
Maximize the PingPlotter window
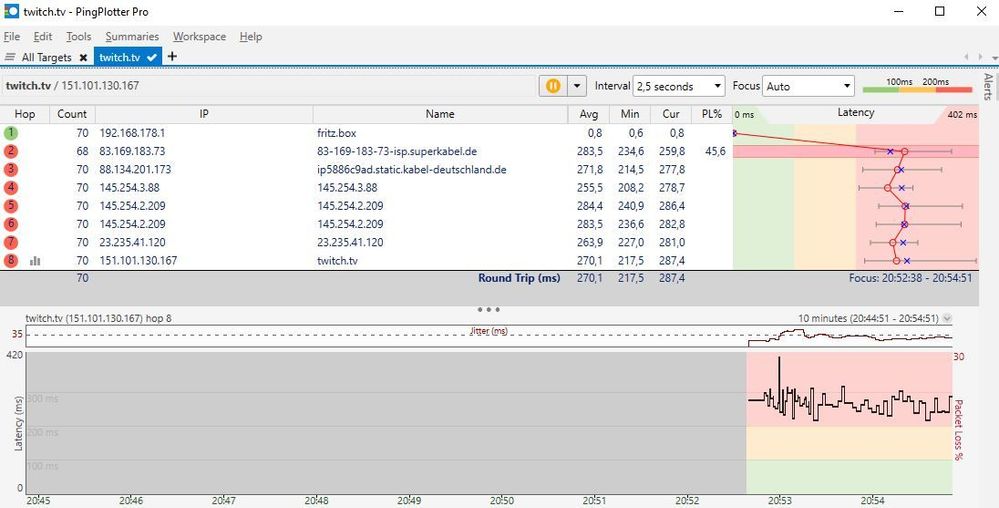pos(940,11)
